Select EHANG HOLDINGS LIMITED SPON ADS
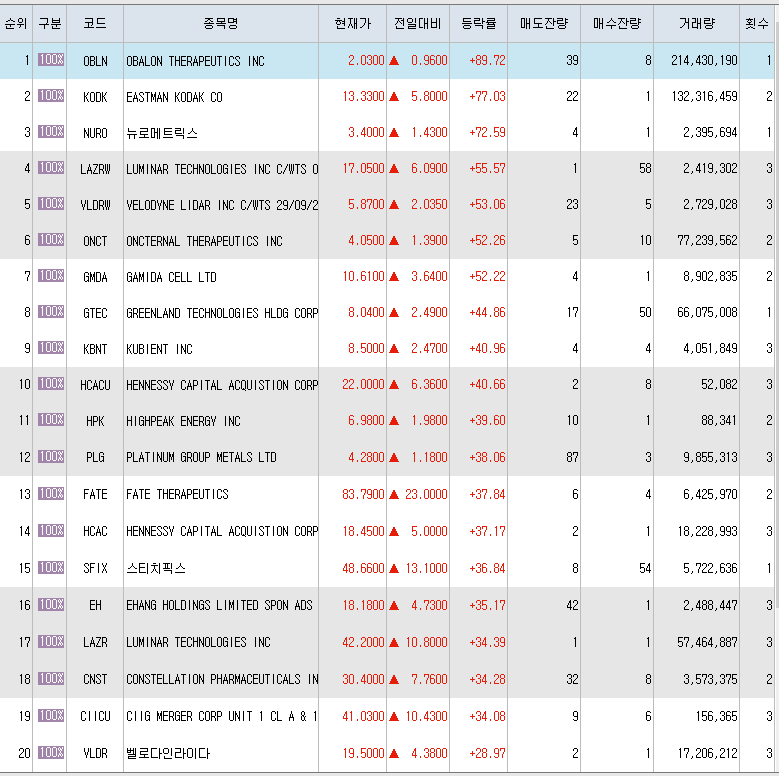The image size is (779, 776). [219, 605]
